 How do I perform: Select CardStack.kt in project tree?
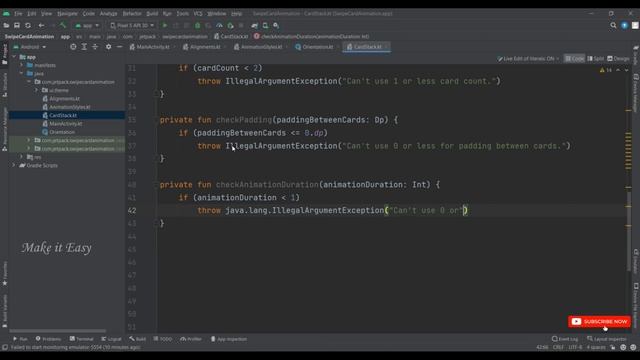[63, 116]
